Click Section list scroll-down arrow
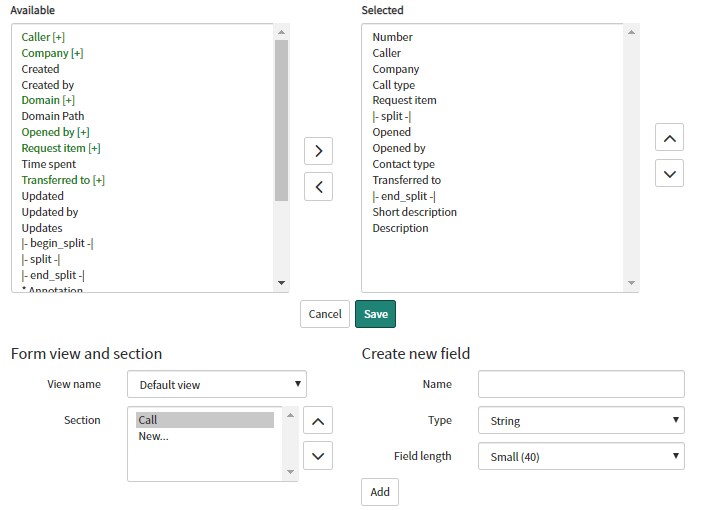Image resolution: width=712 pixels, height=510 pixels. click(x=291, y=472)
